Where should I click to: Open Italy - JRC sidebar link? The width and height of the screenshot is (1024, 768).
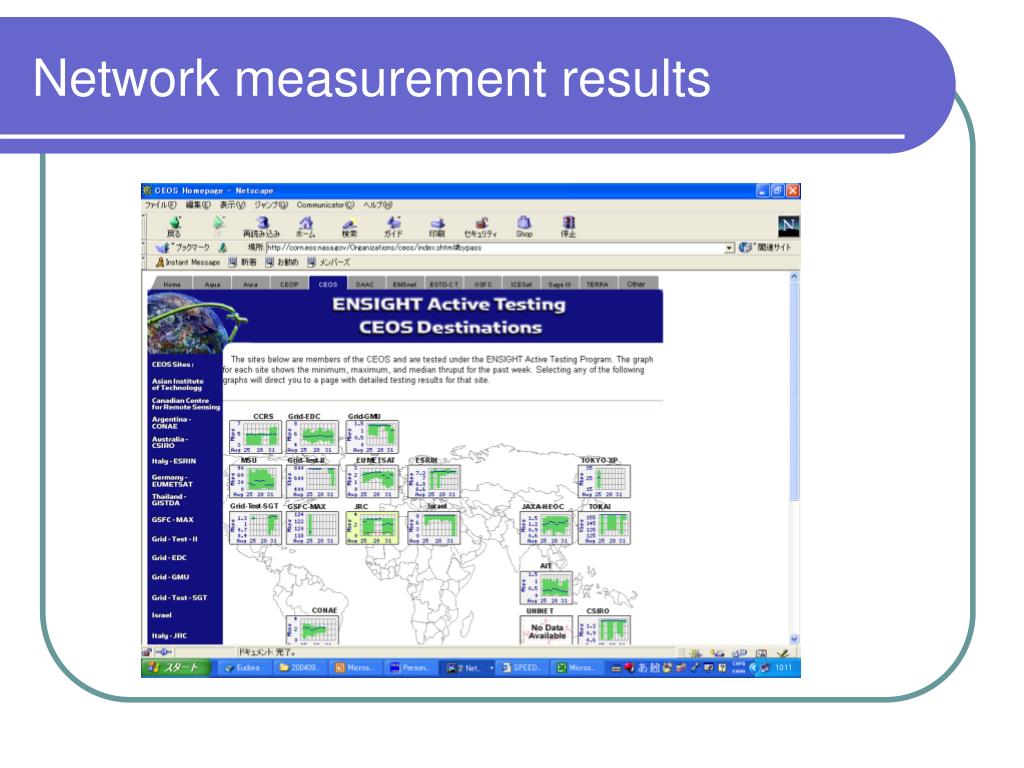[169, 635]
